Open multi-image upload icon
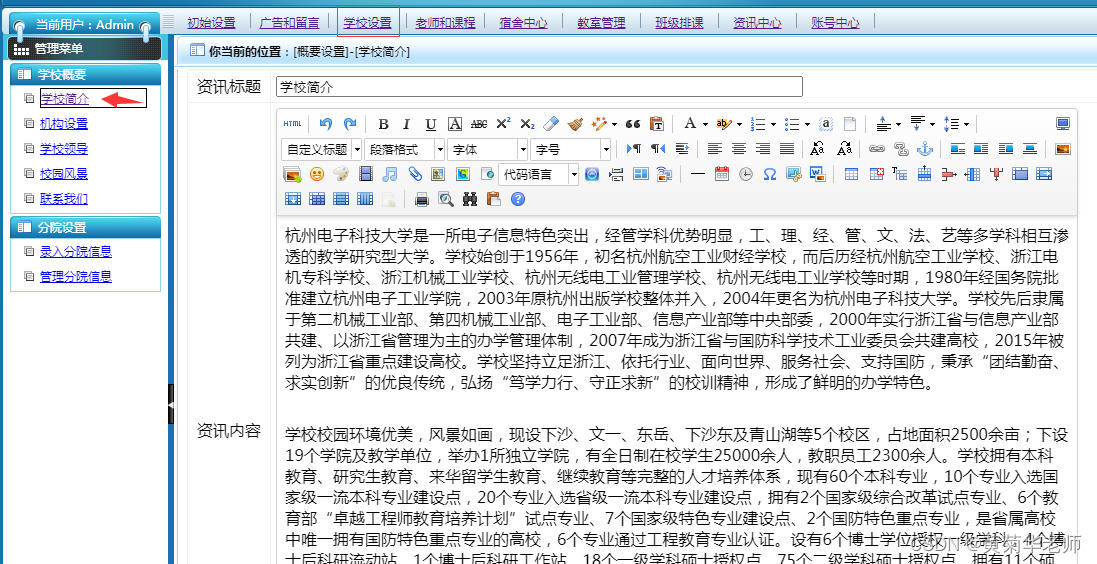1097x564 pixels. (x=292, y=174)
